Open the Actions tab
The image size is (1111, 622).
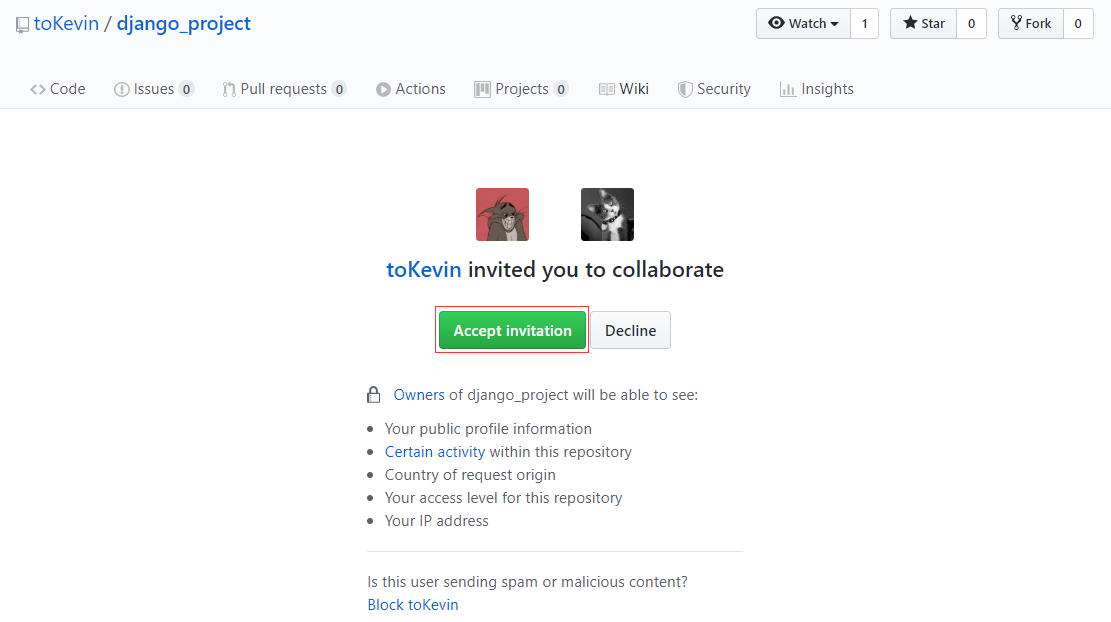tap(411, 89)
